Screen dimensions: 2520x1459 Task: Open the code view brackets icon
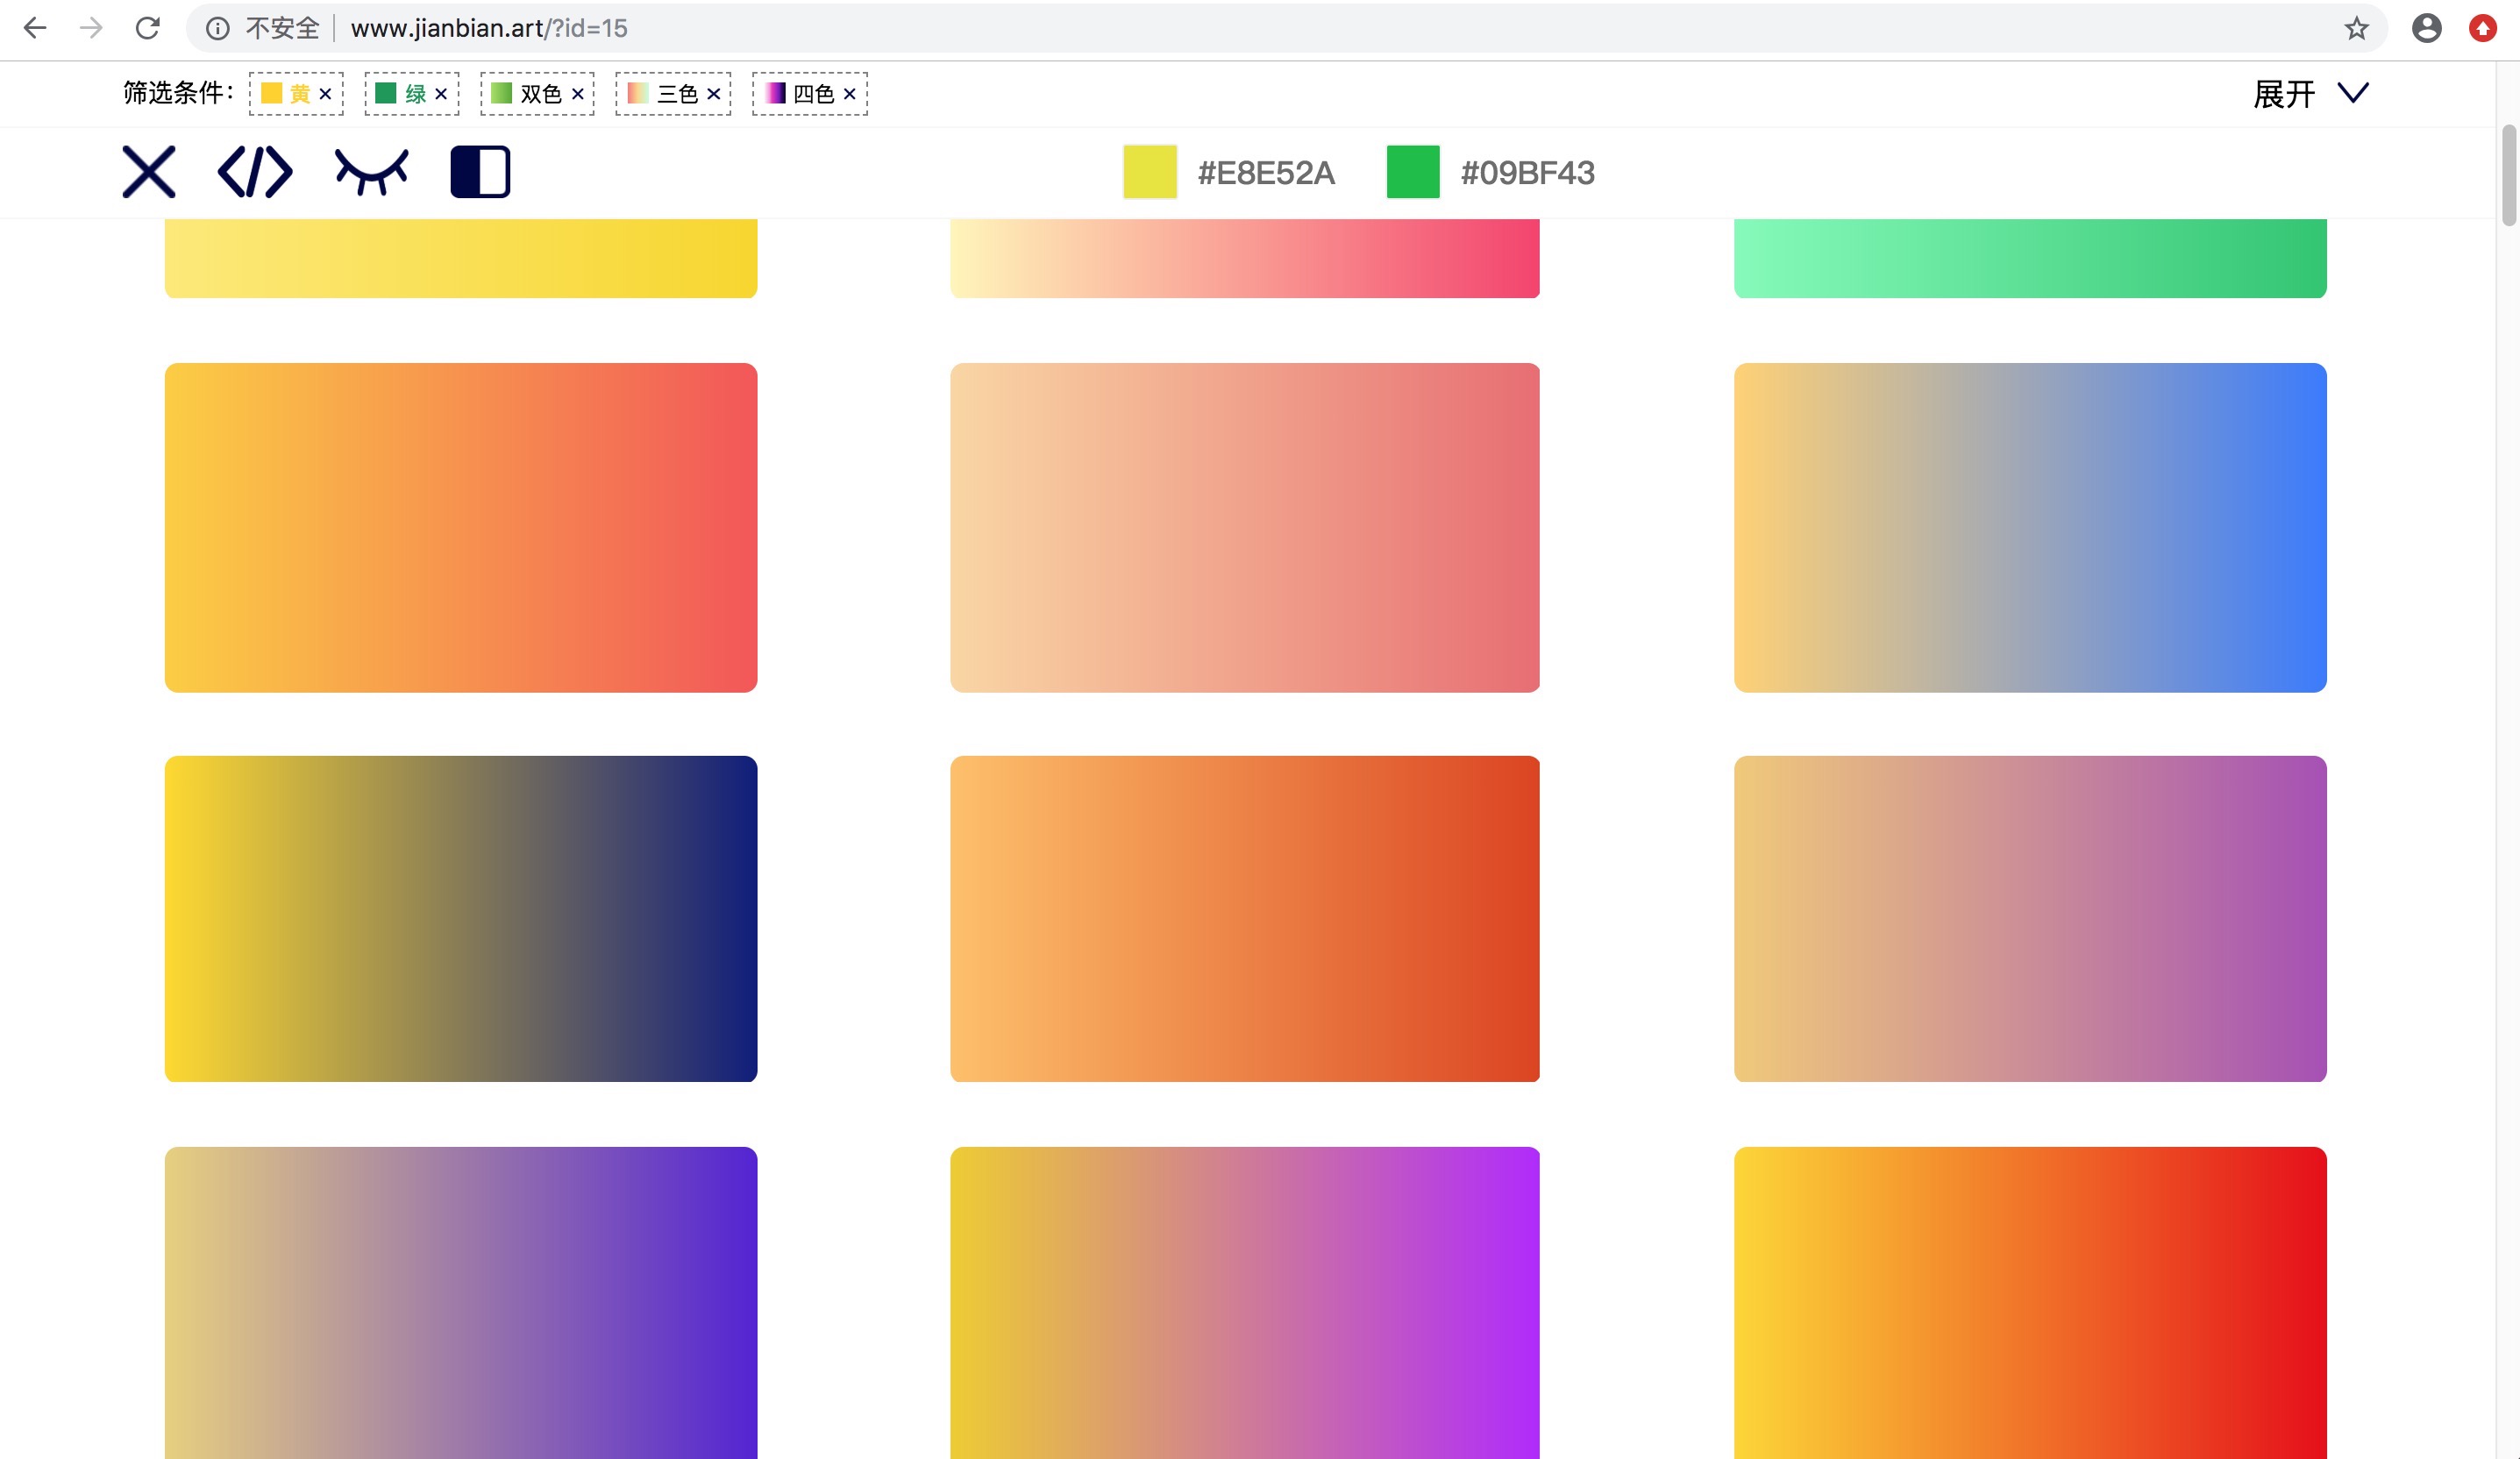point(255,172)
